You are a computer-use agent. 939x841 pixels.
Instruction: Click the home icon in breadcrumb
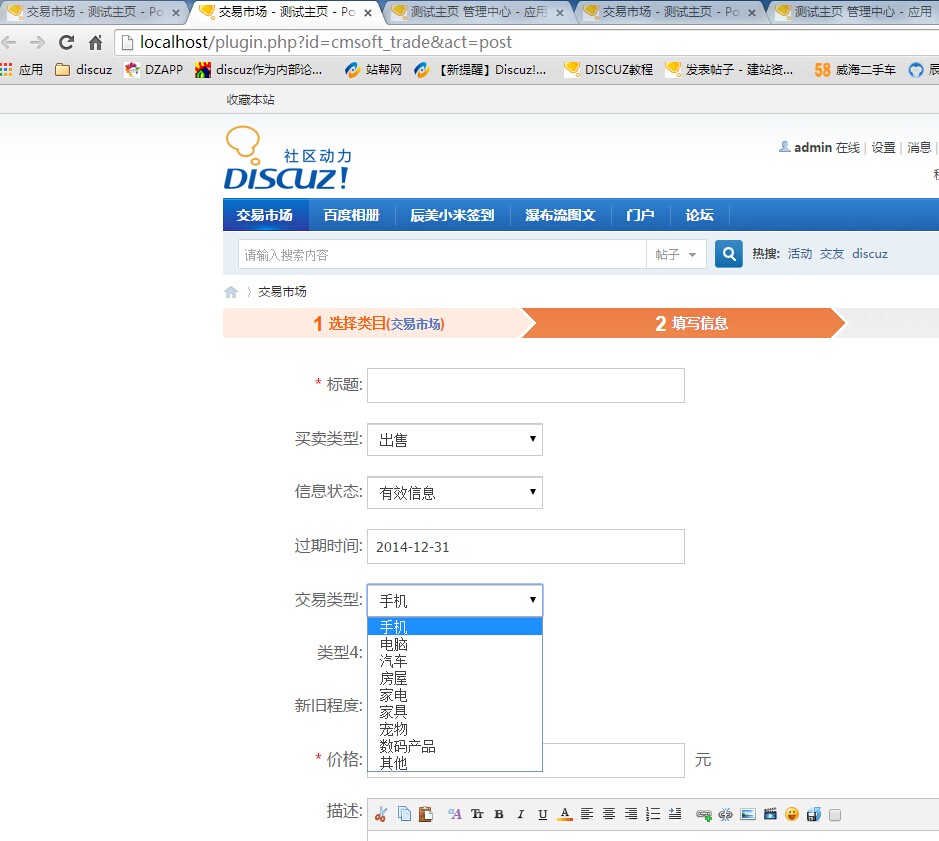tap(231, 292)
